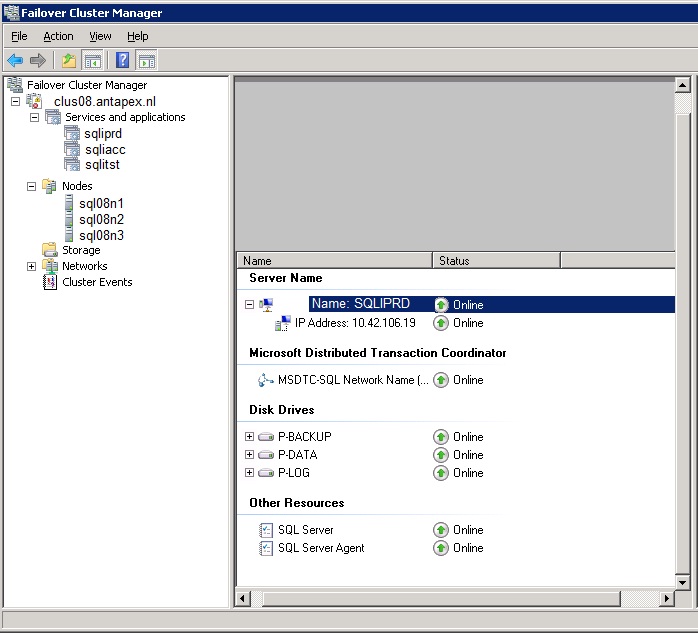
Task: Click the Storage folder icon
Action: point(50,250)
